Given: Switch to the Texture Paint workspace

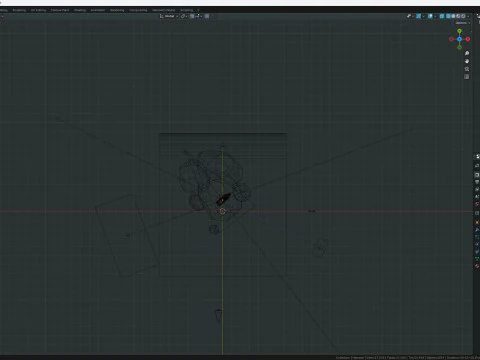Looking at the screenshot, I should pyautogui.click(x=60, y=10).
